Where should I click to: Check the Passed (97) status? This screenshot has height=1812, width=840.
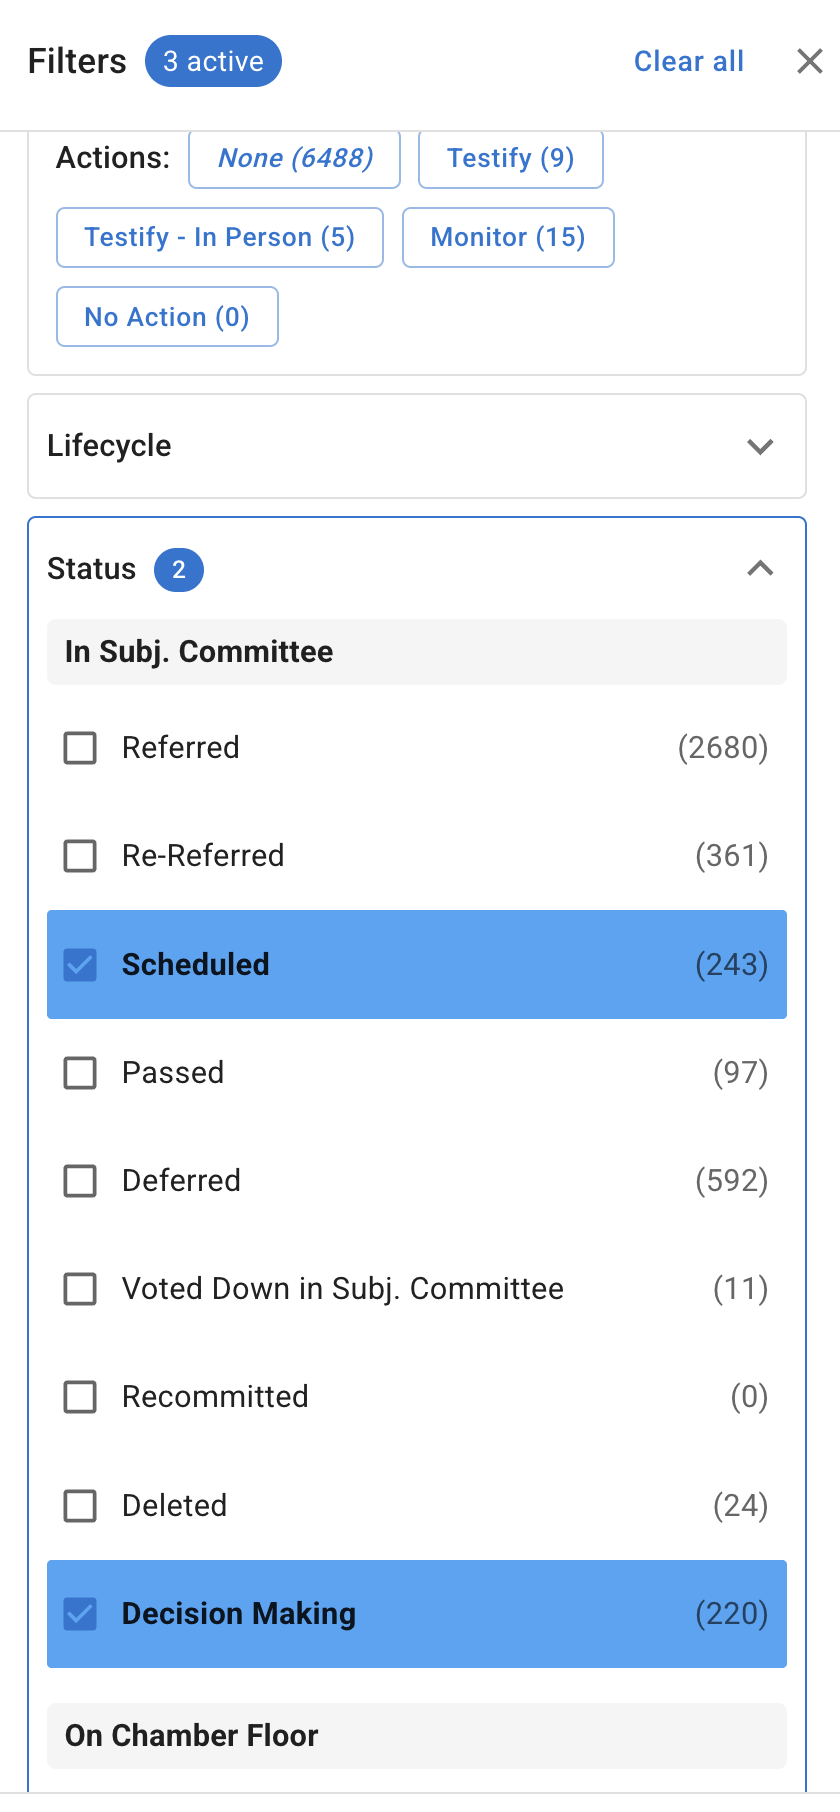pyautogui.click(x=80, y=1073)
